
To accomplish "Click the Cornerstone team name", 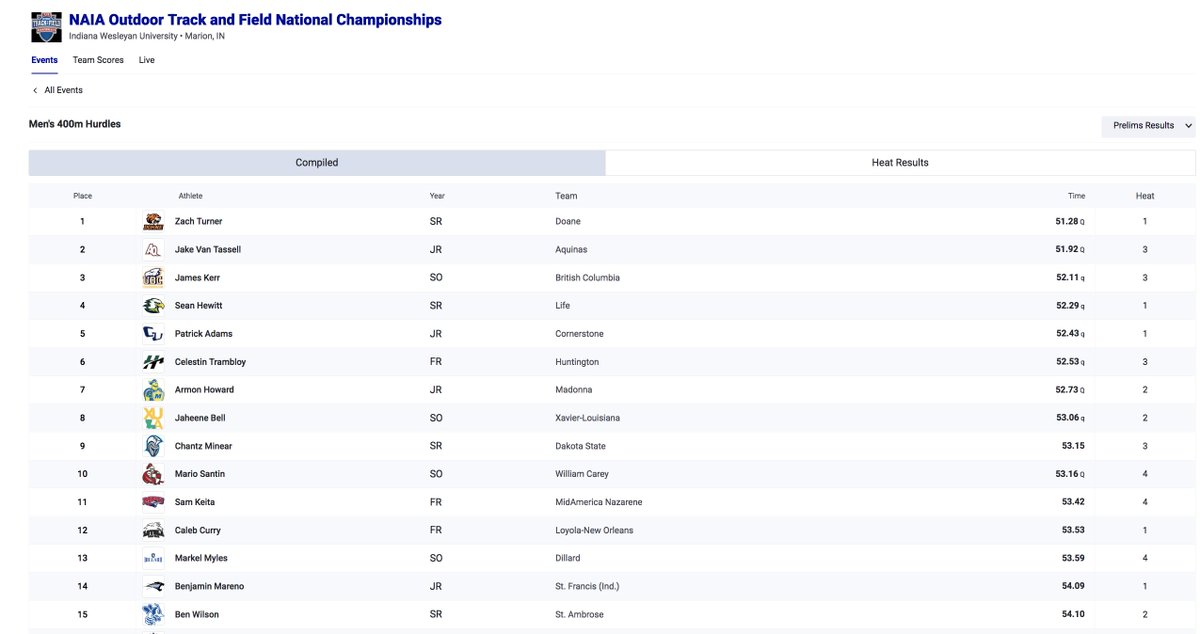I will [579, 334].
